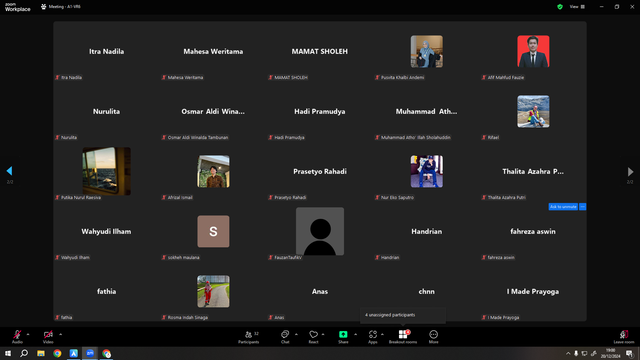Open the Apps panel

point(373,336)
